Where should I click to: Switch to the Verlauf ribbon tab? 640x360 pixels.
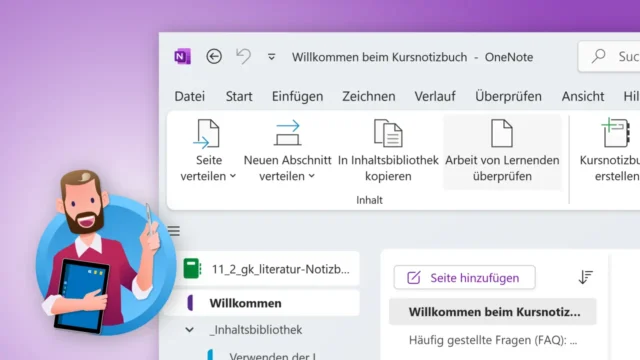[x=435, y=96]
